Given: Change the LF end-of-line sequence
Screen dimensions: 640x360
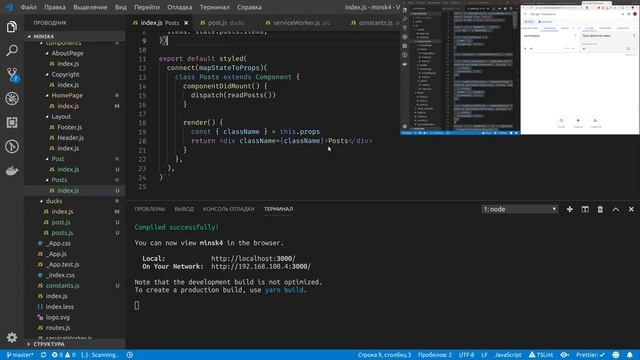Looking at the screenshot, I should coord(484,355).
